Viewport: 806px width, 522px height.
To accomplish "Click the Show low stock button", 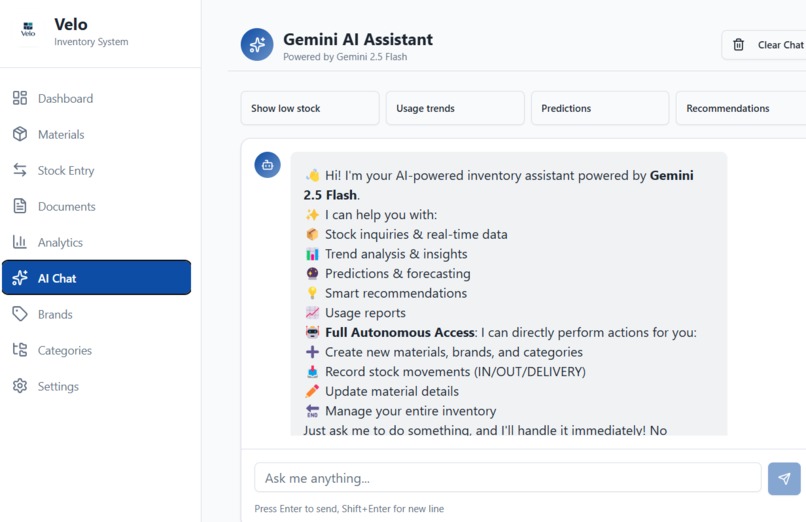I will (x=310, y=108).
